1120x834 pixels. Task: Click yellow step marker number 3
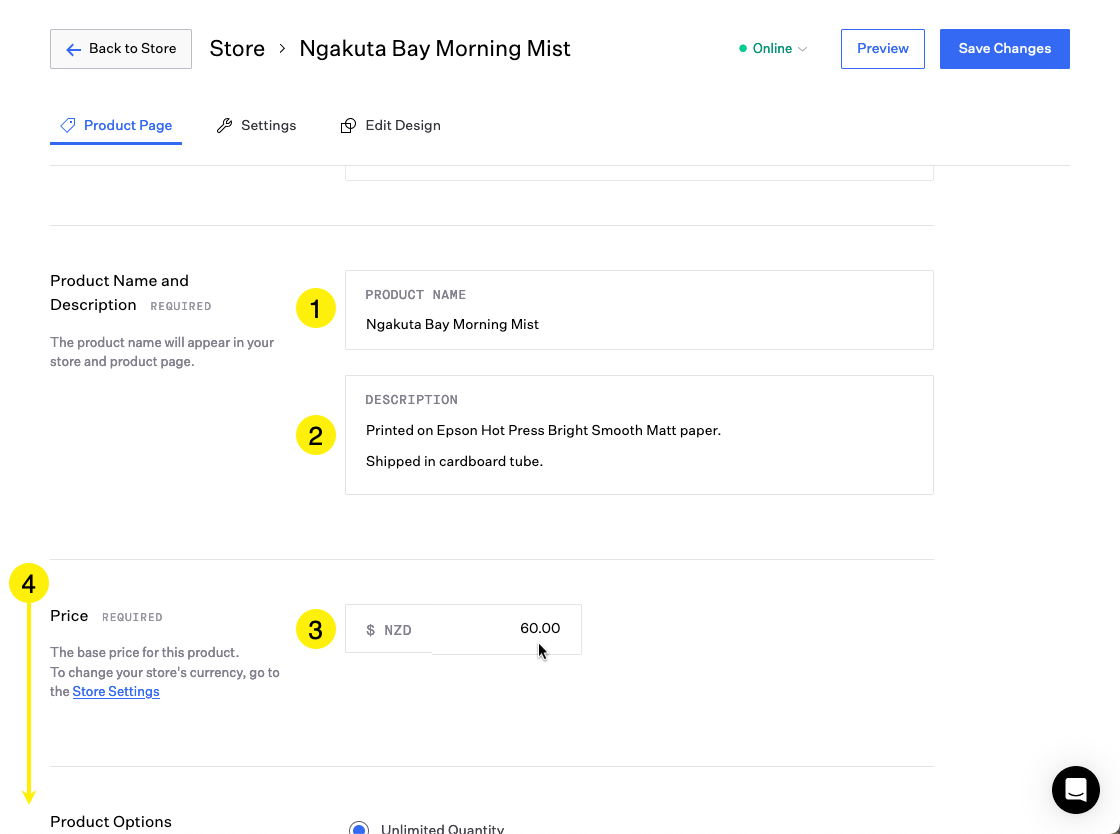(316, 629)
